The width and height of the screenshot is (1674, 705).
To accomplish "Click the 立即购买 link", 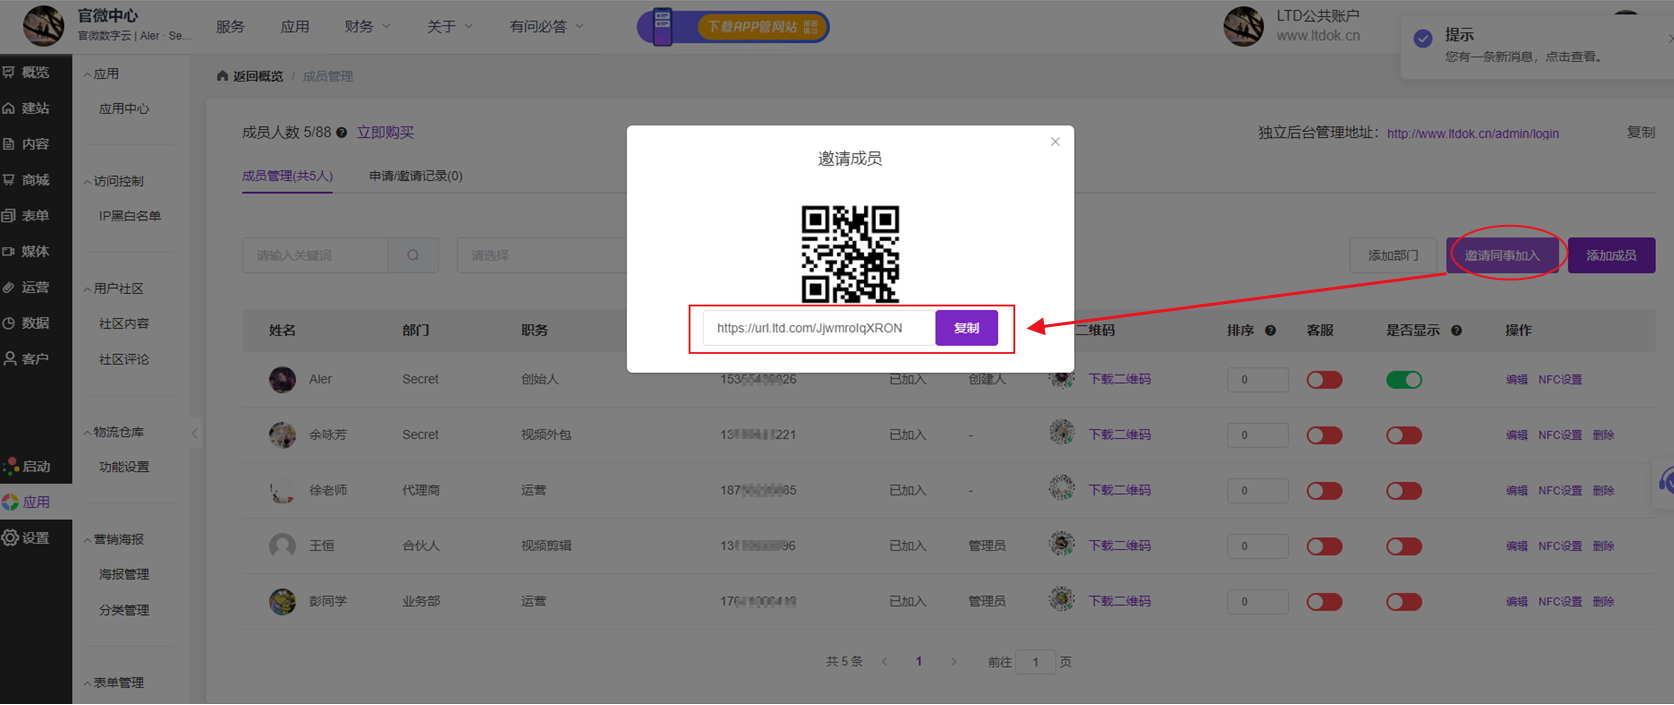I will pos(385,133).
